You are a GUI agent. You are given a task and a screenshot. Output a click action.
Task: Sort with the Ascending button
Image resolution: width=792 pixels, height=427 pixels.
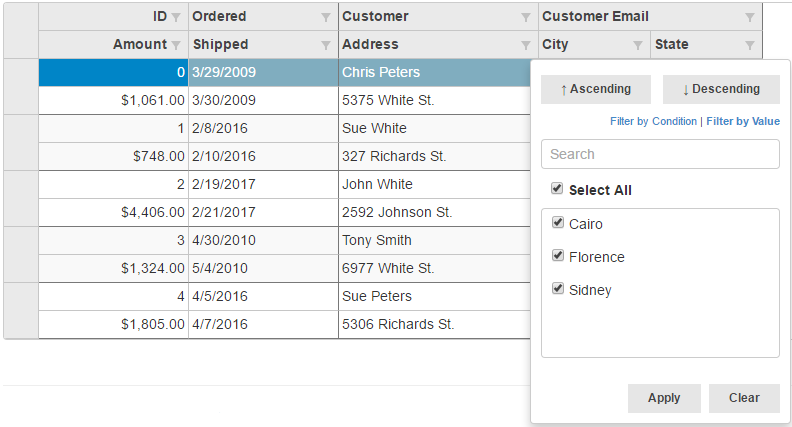point(596,89)
